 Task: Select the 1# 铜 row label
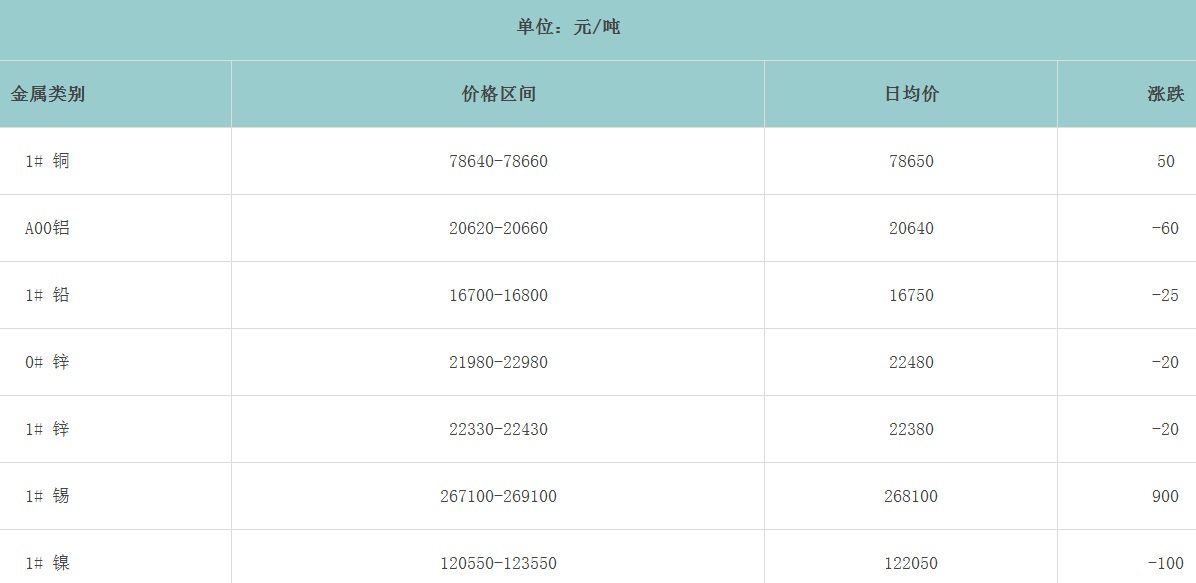click(x=48, y=161)
